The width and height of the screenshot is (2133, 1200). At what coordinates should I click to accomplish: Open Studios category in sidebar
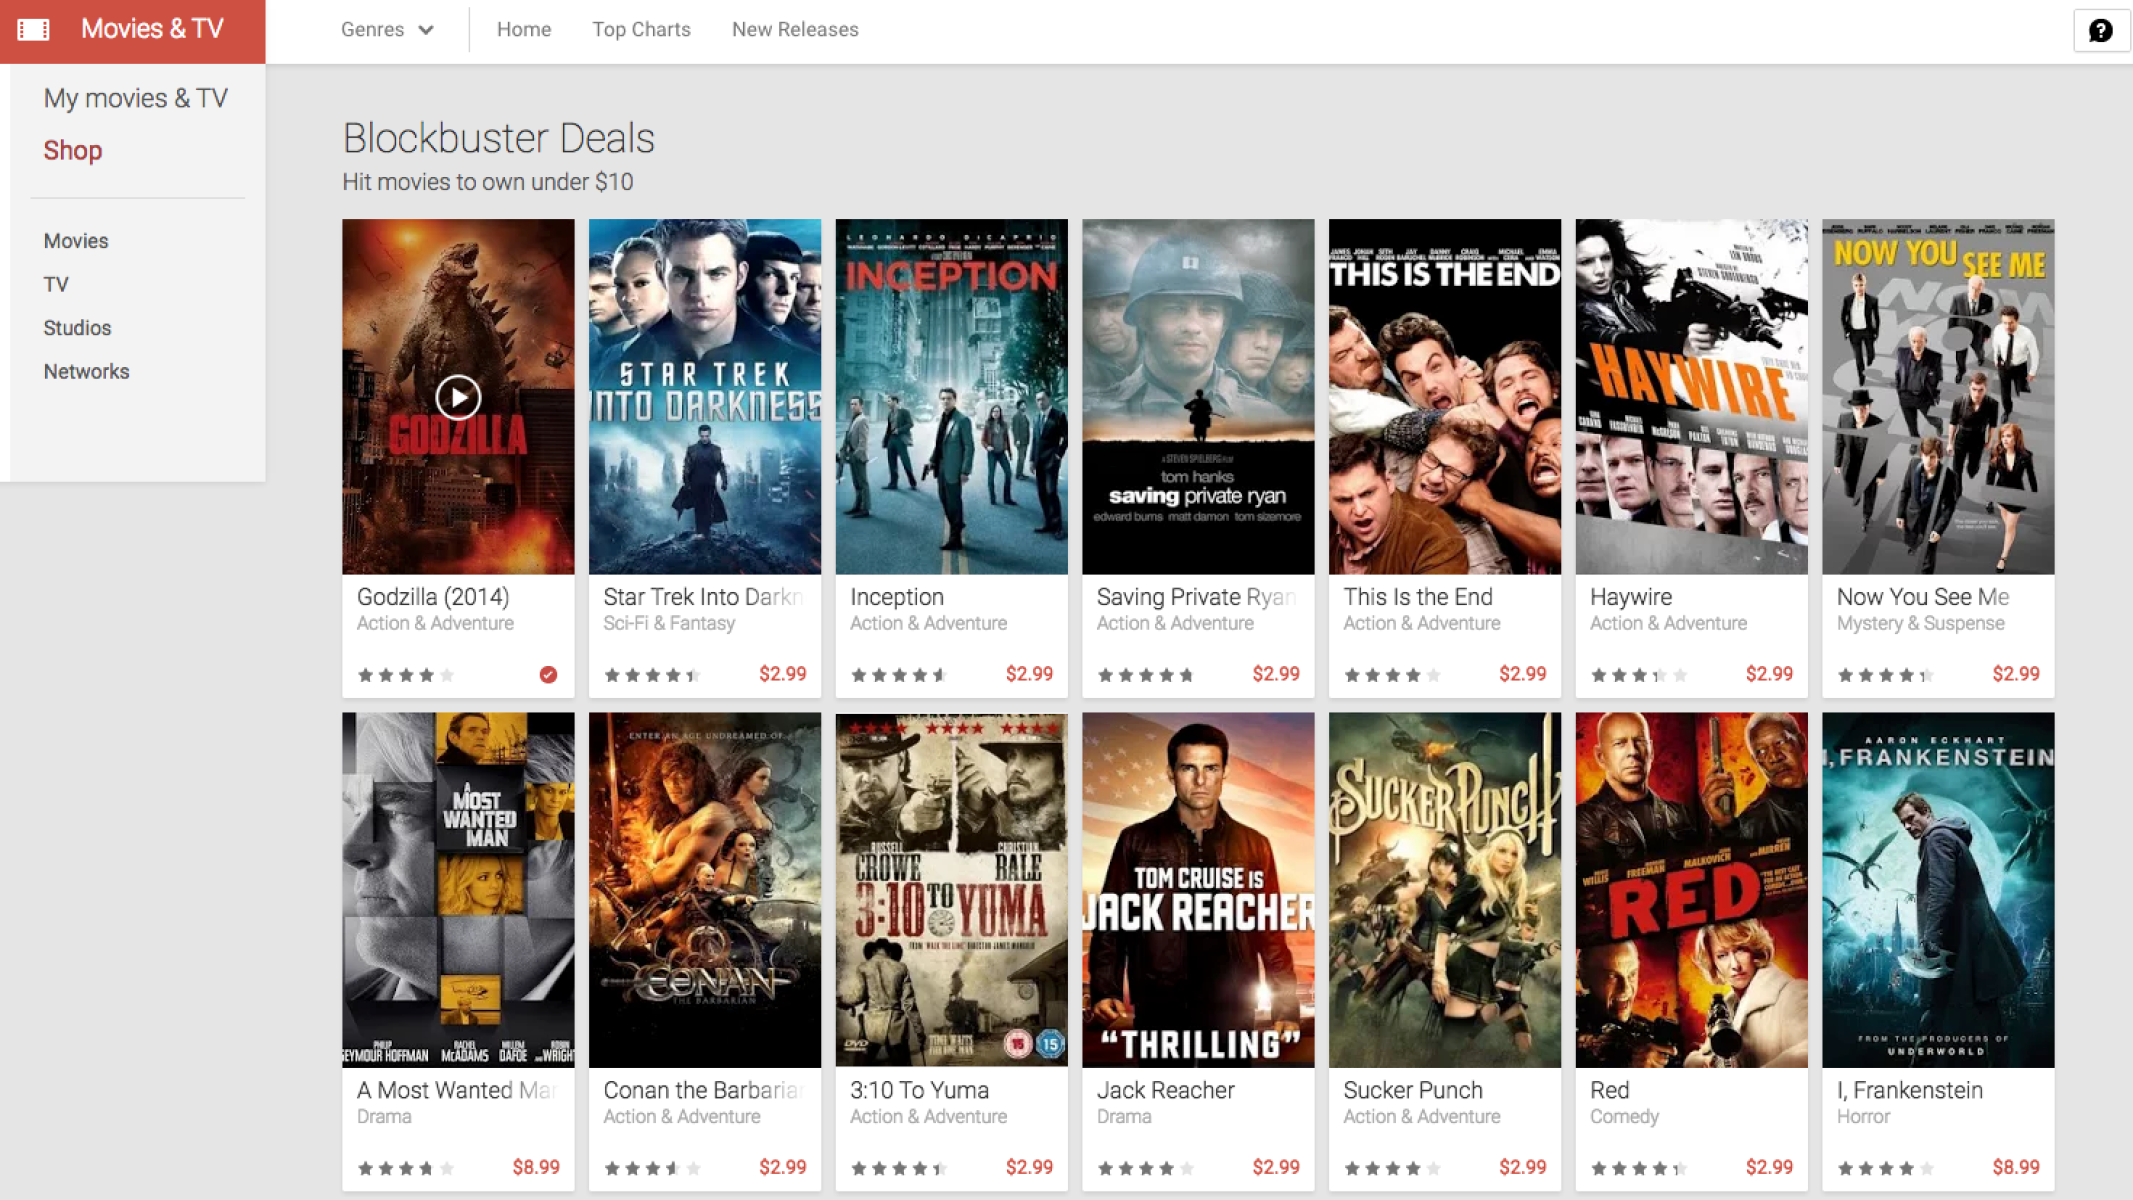pos(77,328)
